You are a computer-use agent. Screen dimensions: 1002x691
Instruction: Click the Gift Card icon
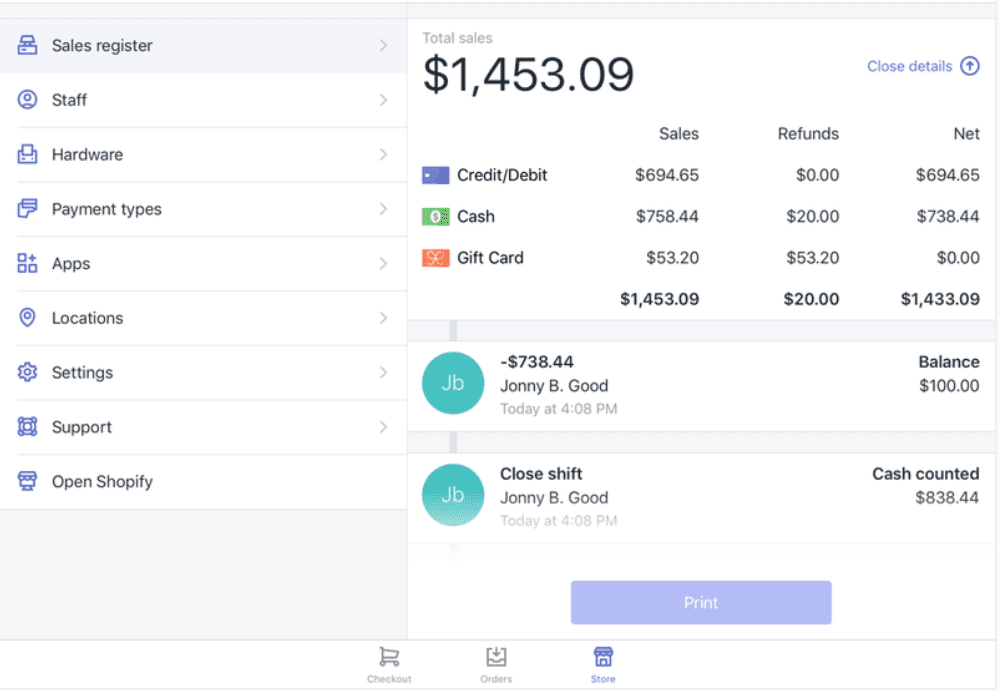click(434, 257)
